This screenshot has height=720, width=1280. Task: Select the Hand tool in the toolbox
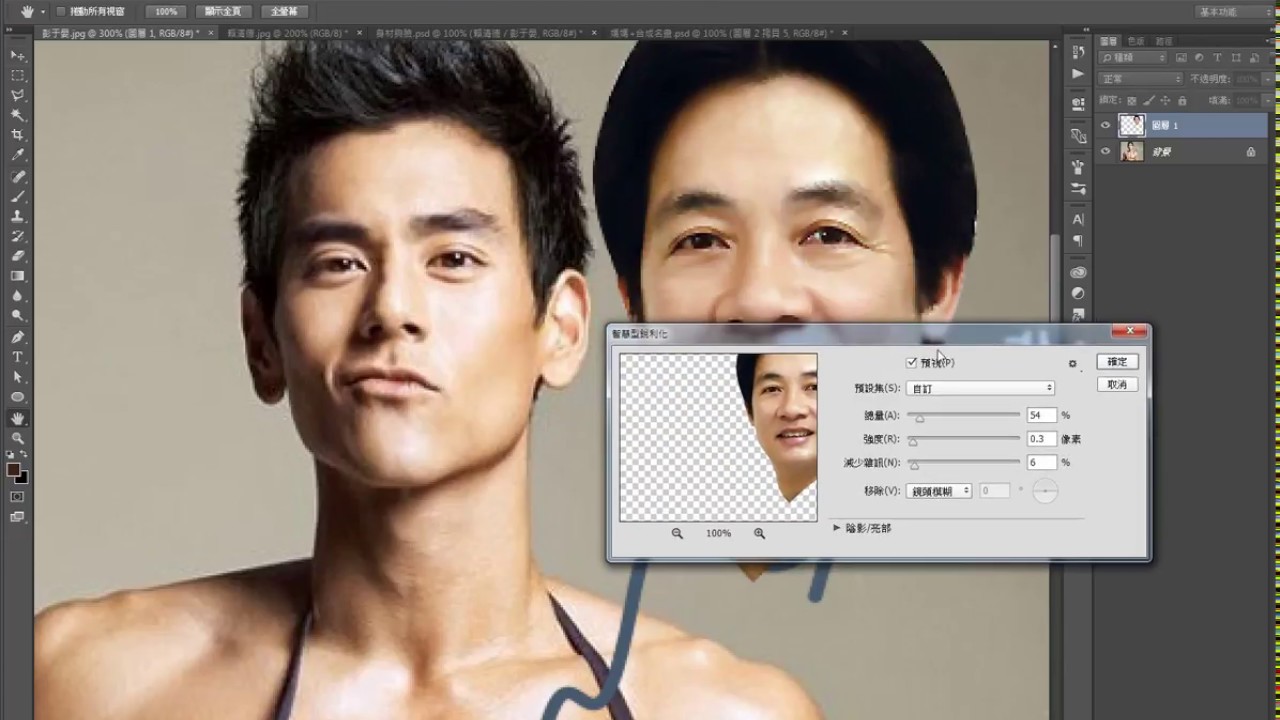(18, 418)
